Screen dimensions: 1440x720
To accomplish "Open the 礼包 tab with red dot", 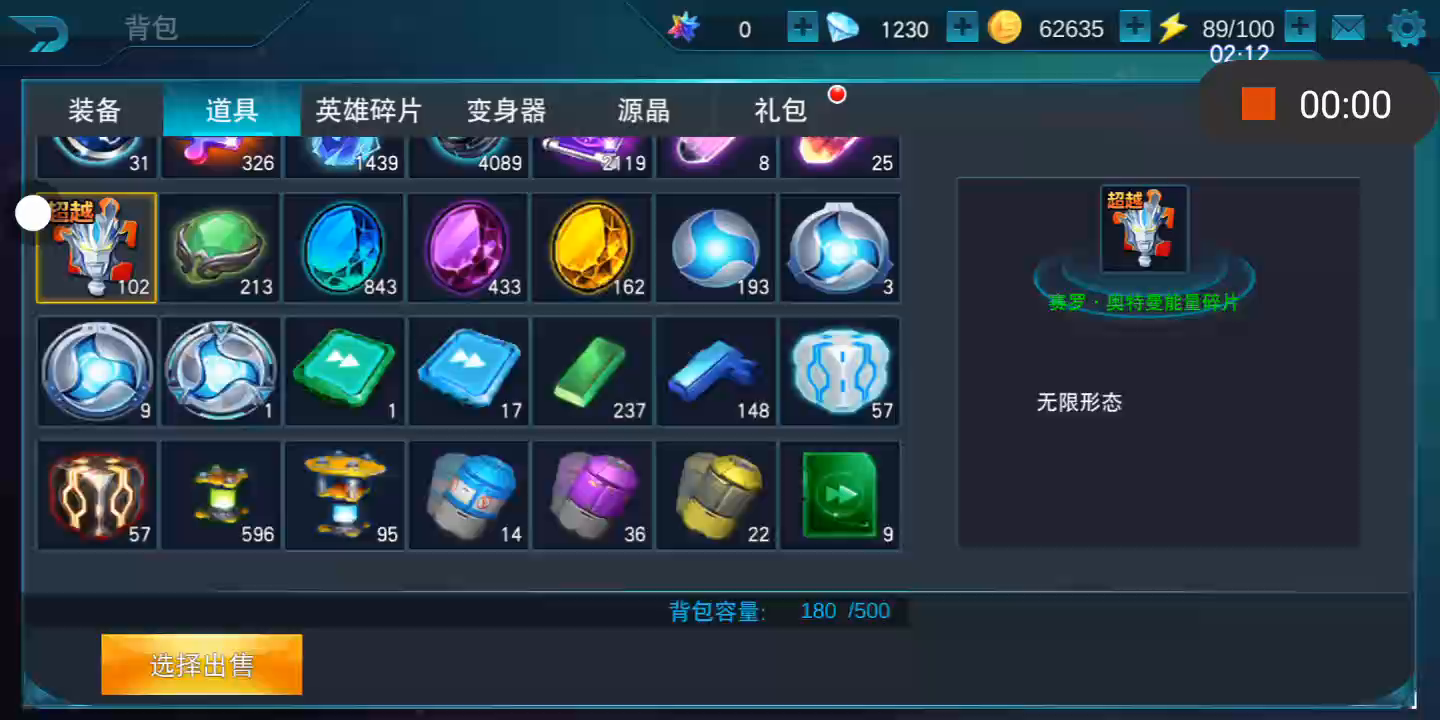I will coord(781,110).
